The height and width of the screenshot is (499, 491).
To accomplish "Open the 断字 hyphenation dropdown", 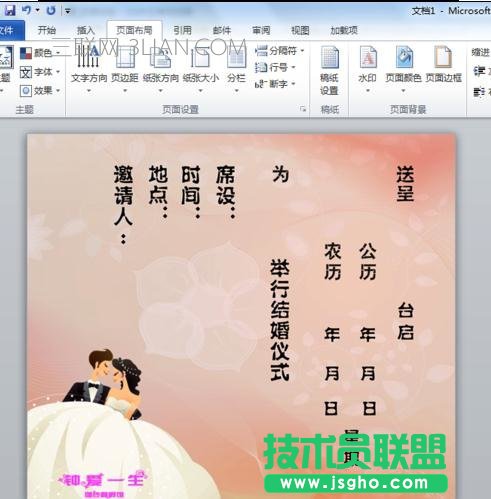I will (275, 84).
